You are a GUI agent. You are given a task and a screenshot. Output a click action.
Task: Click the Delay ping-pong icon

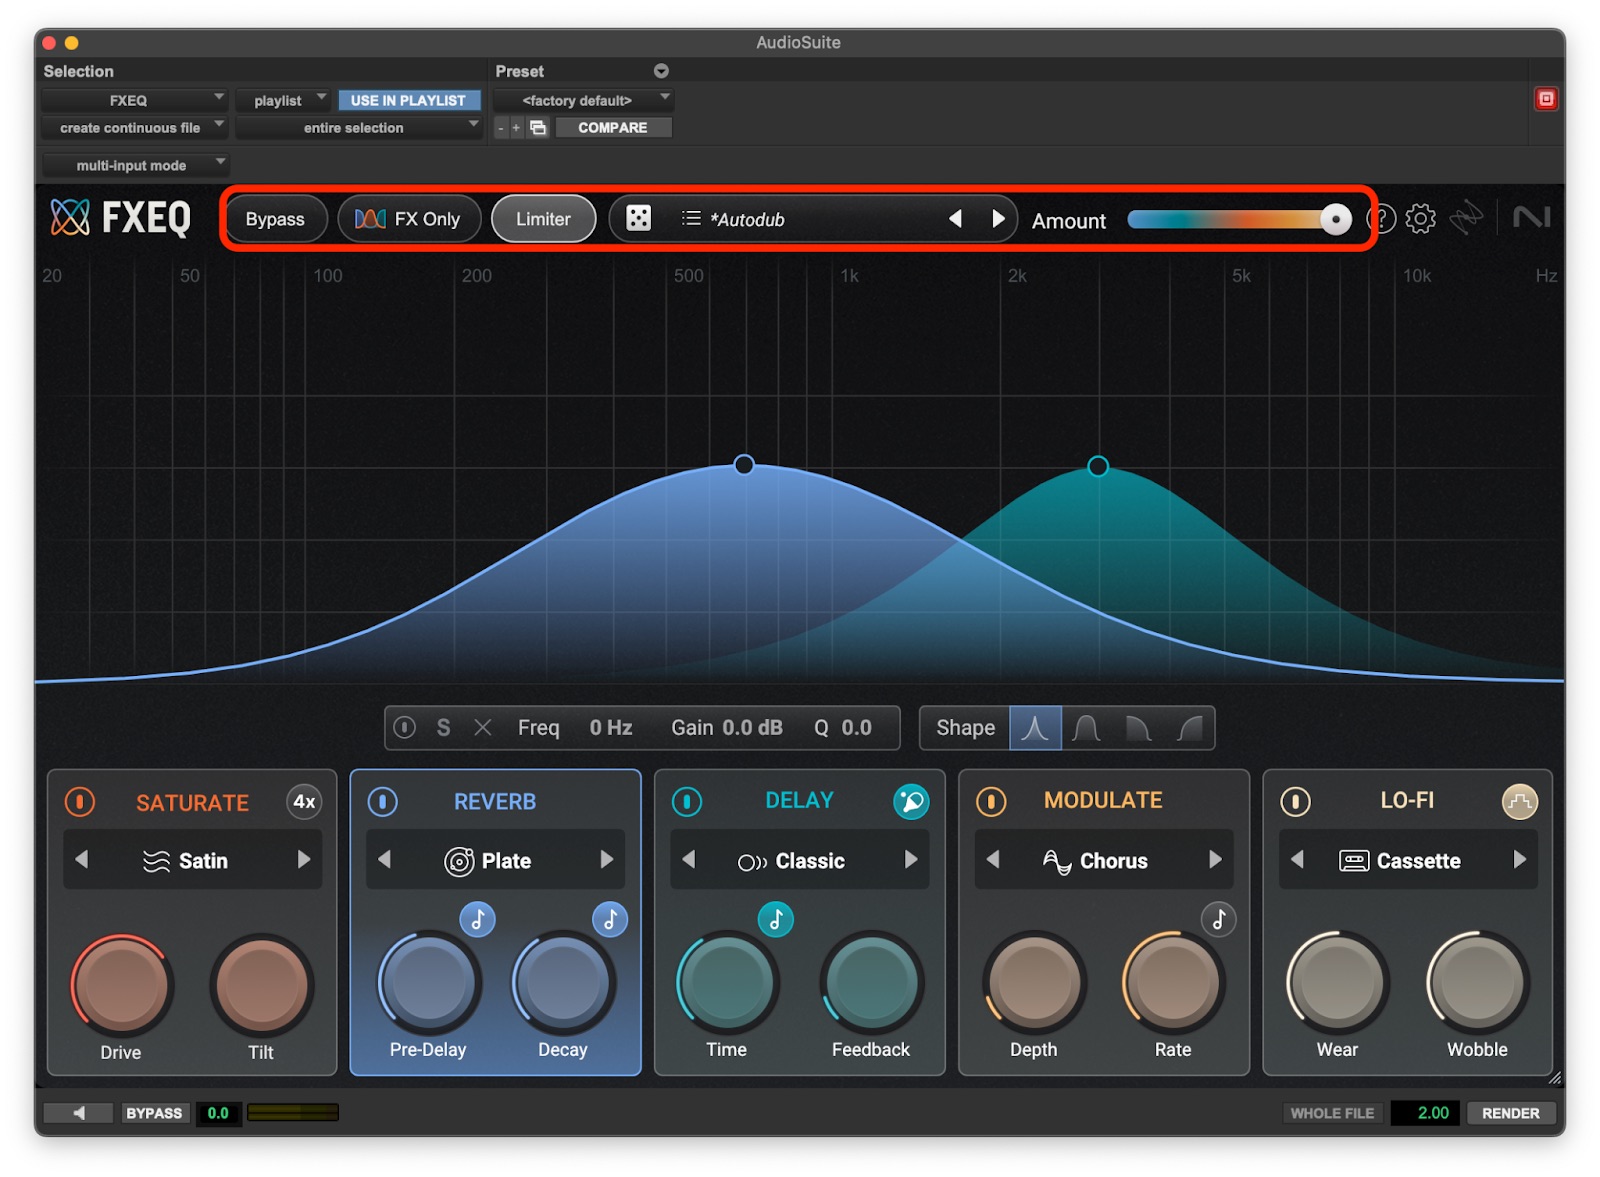coord(910,801)
